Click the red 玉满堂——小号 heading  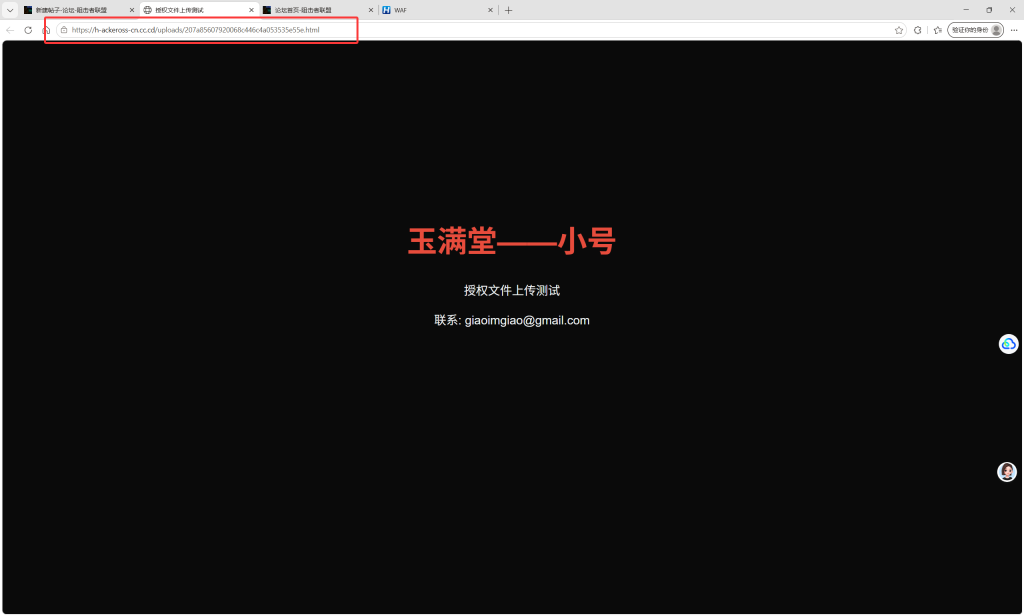tap(512, 241)
